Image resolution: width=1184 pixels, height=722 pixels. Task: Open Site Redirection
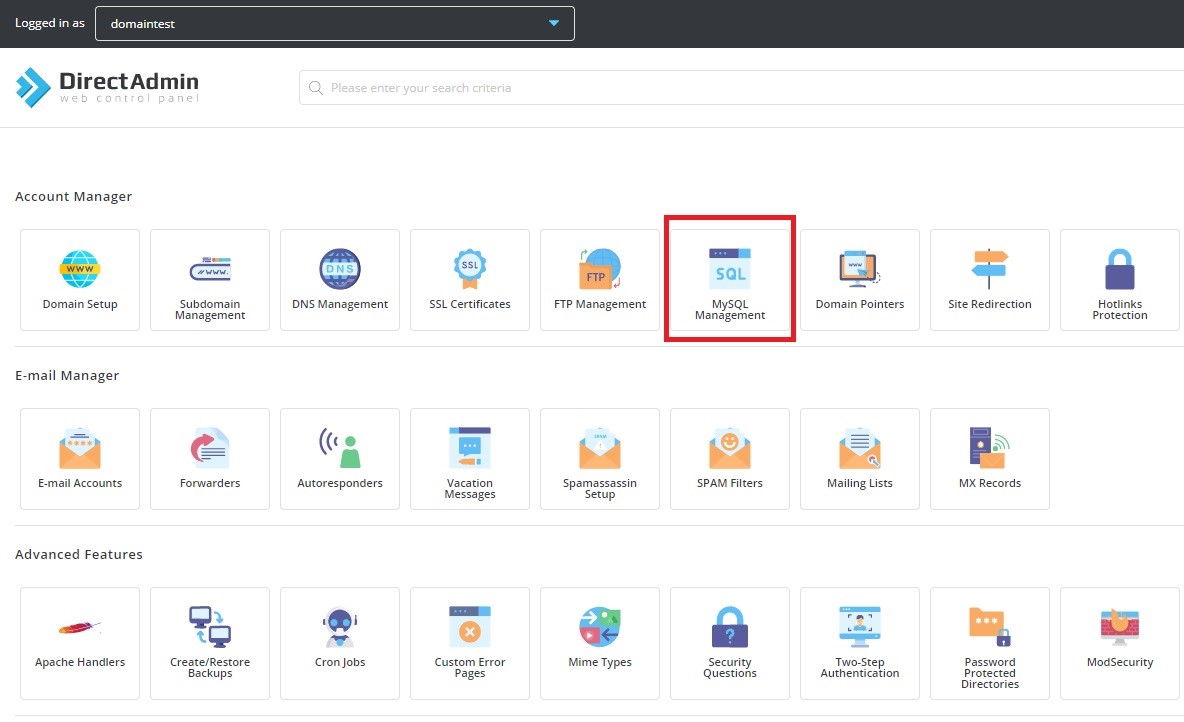click(x=990, y=279)
